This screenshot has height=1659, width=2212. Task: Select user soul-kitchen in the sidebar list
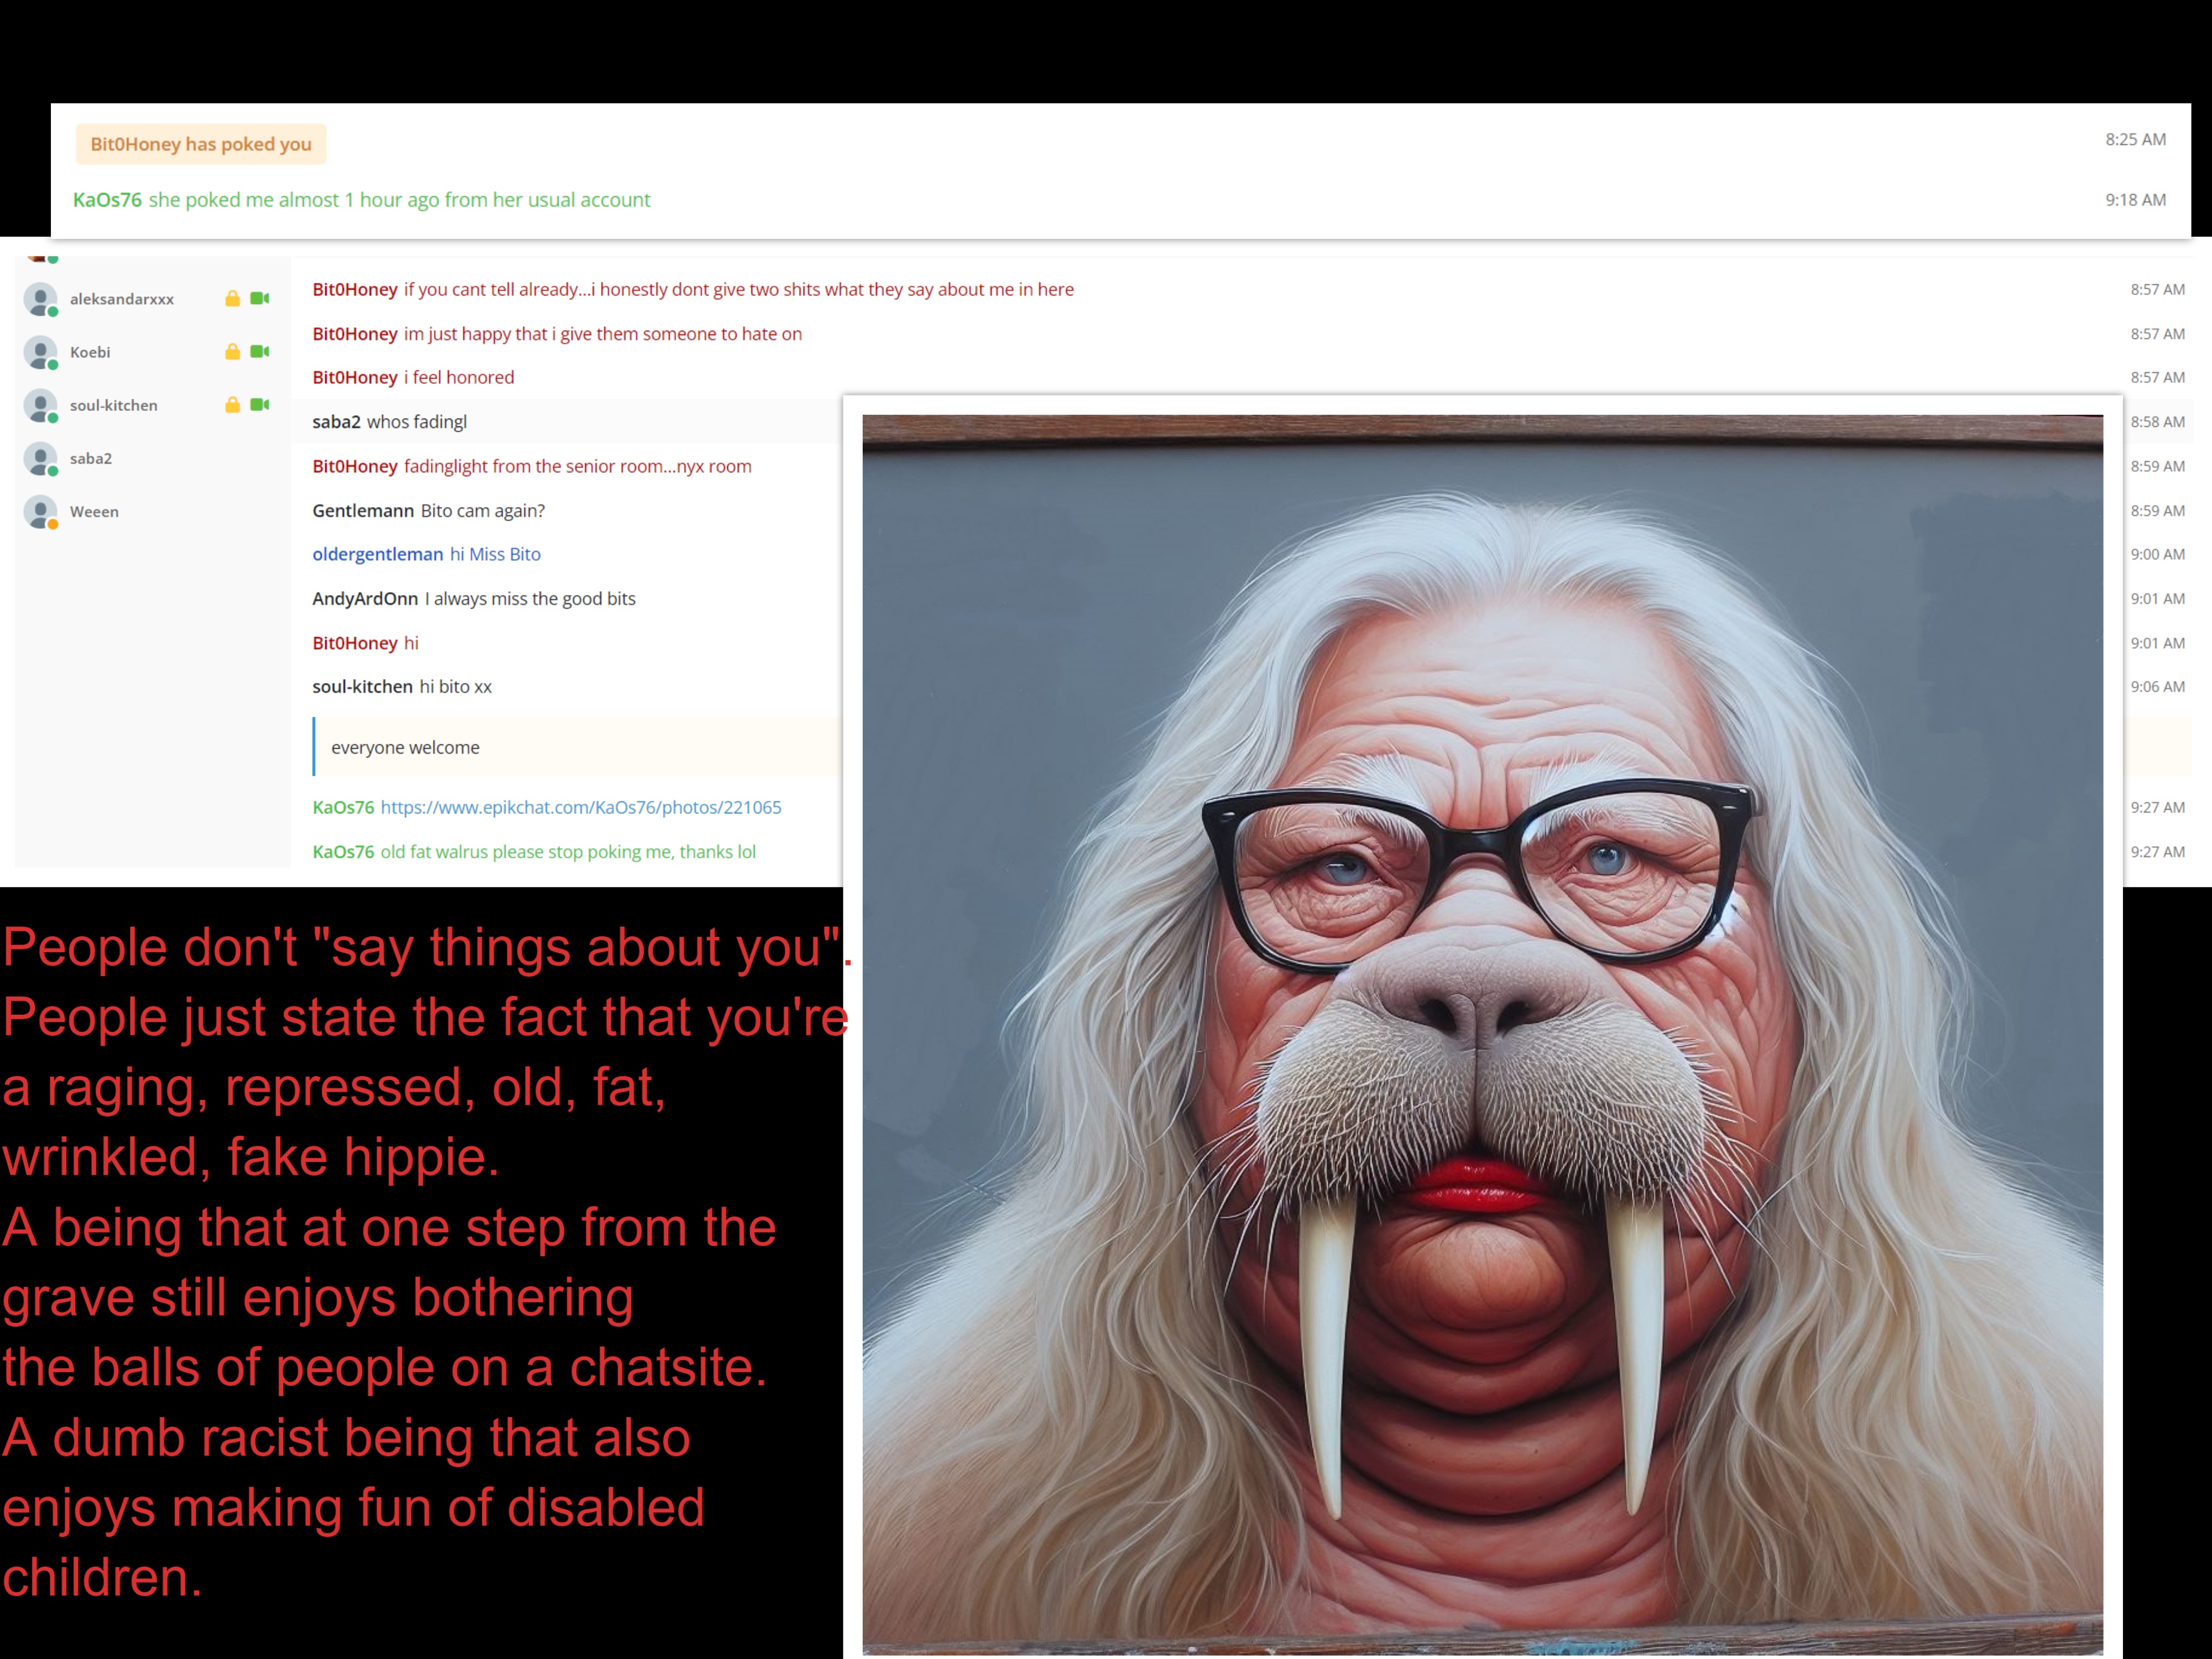114,405
